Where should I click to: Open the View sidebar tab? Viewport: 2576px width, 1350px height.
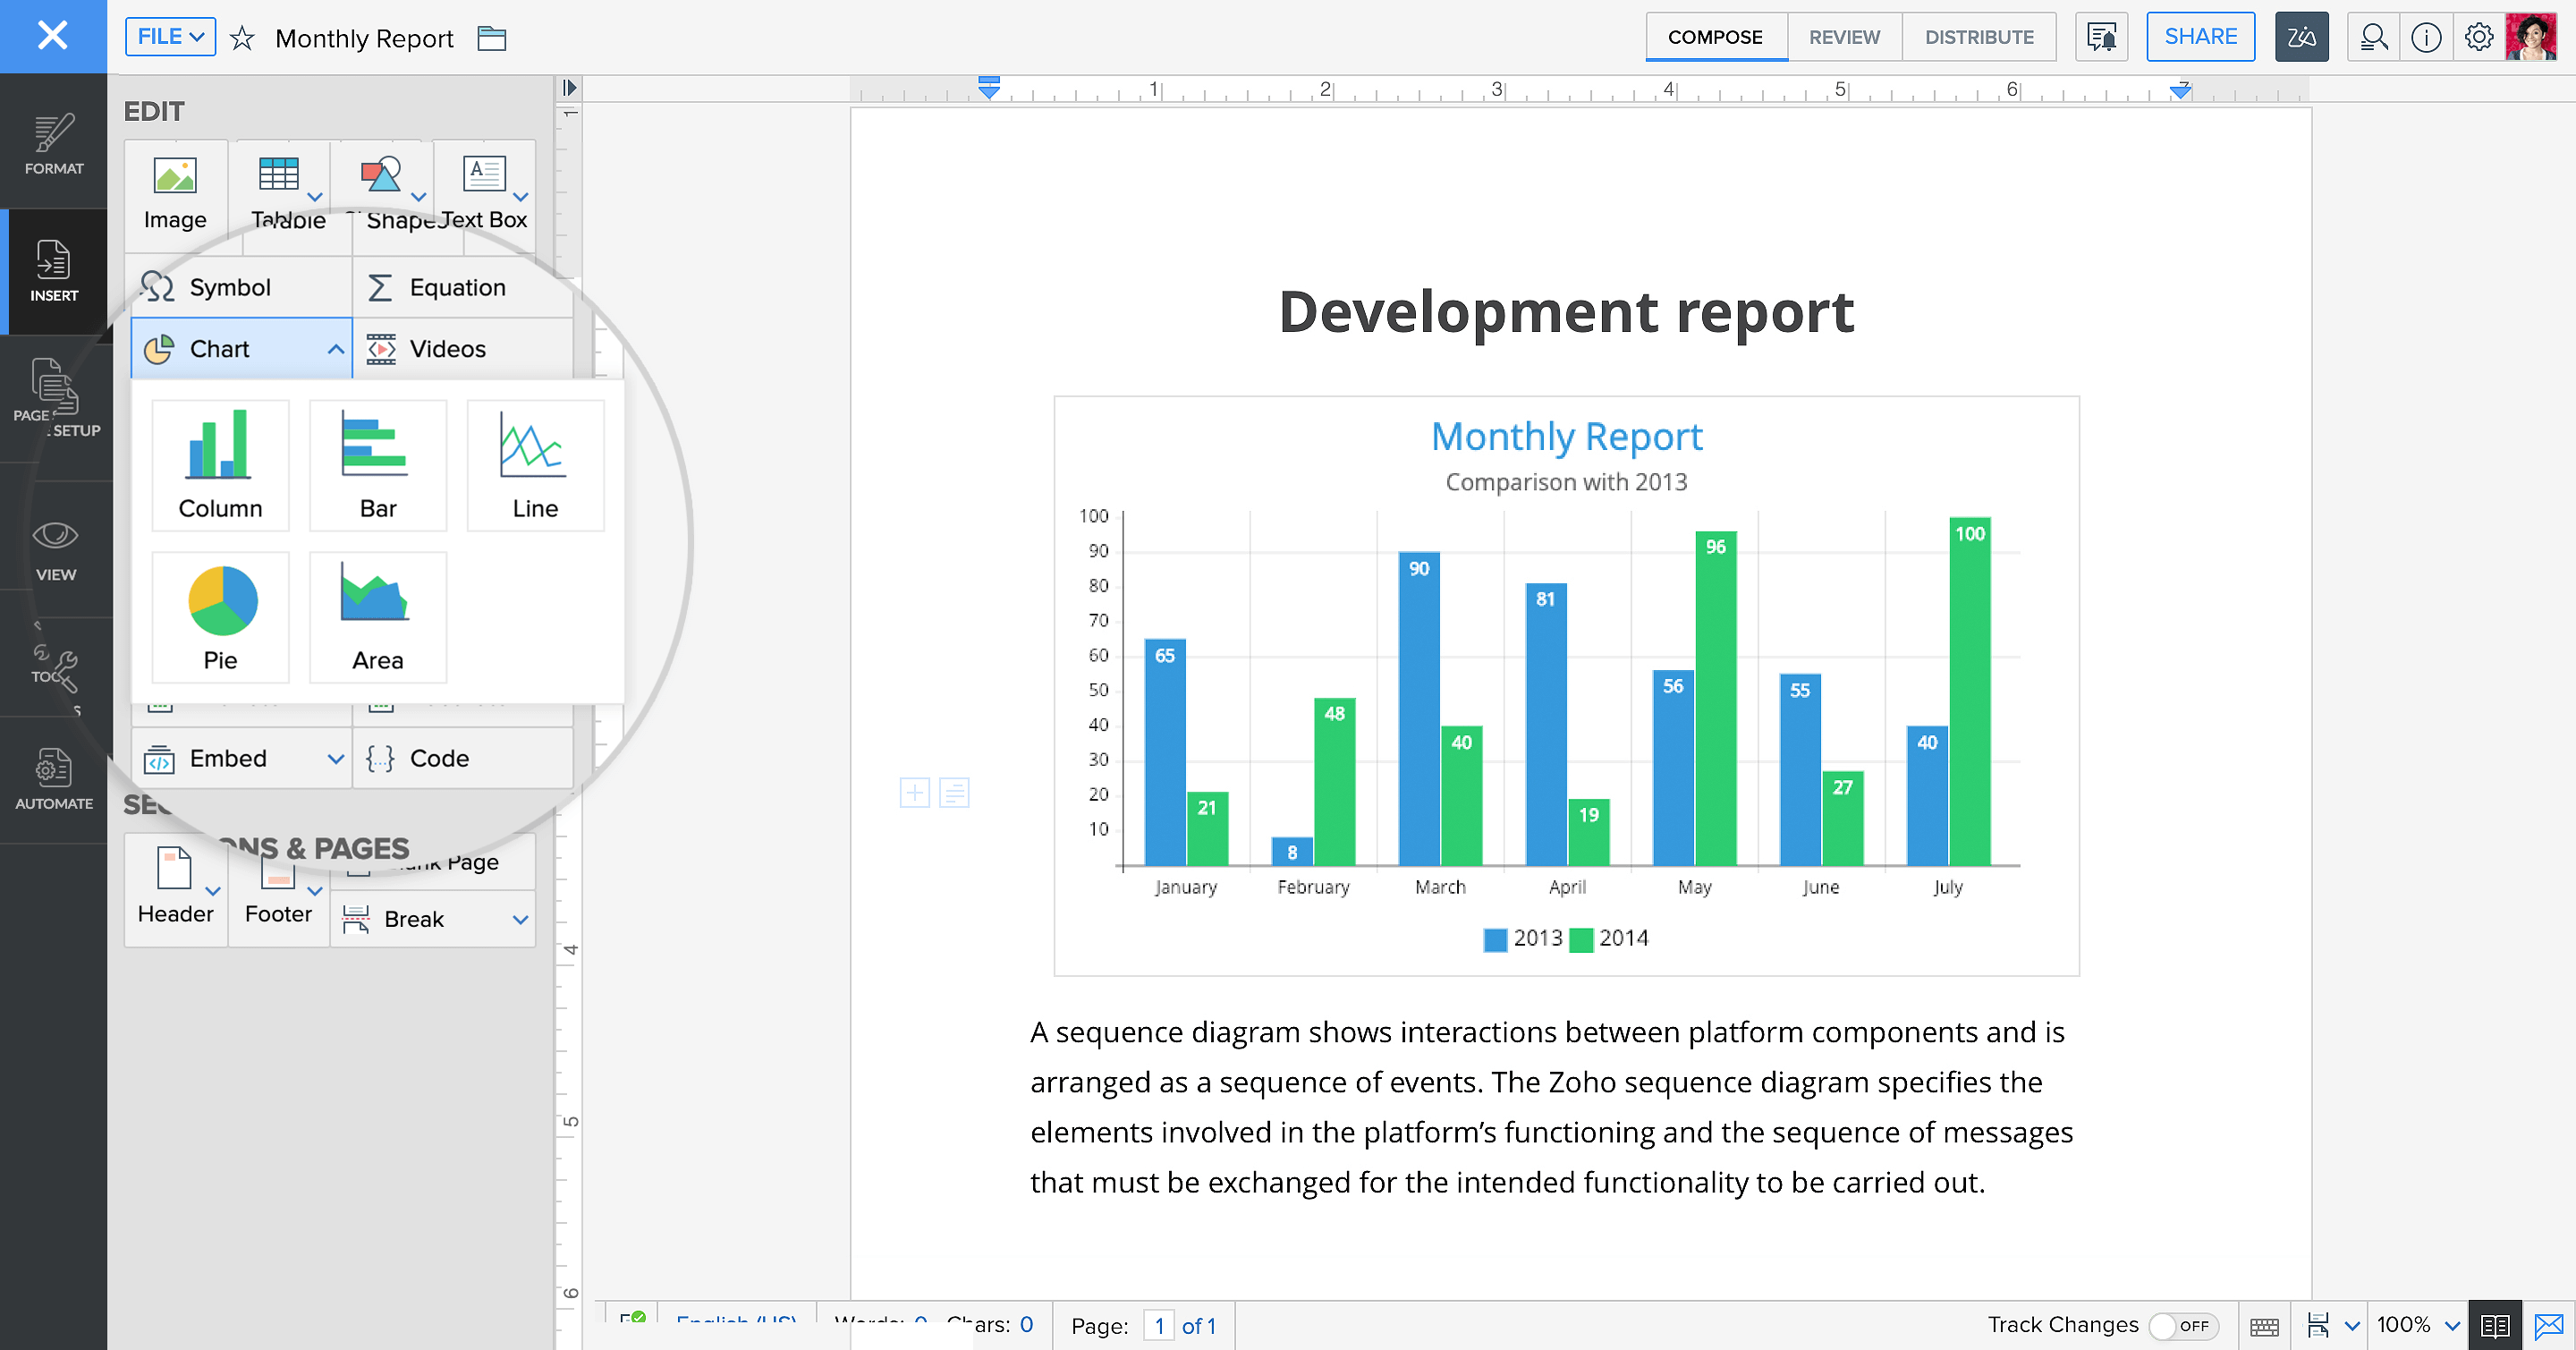click(54, 550)
